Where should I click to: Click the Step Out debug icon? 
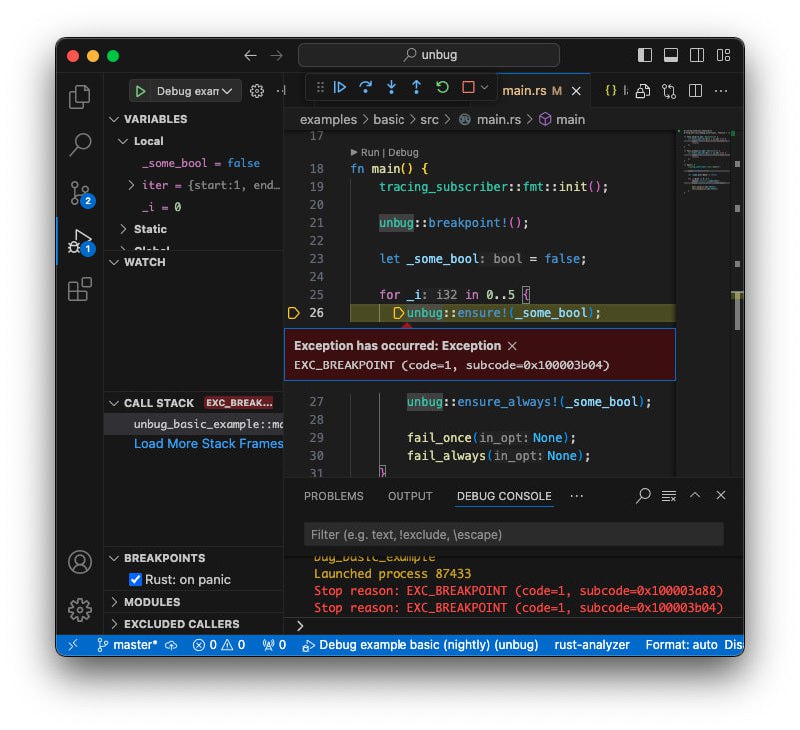tap(416, 87)
